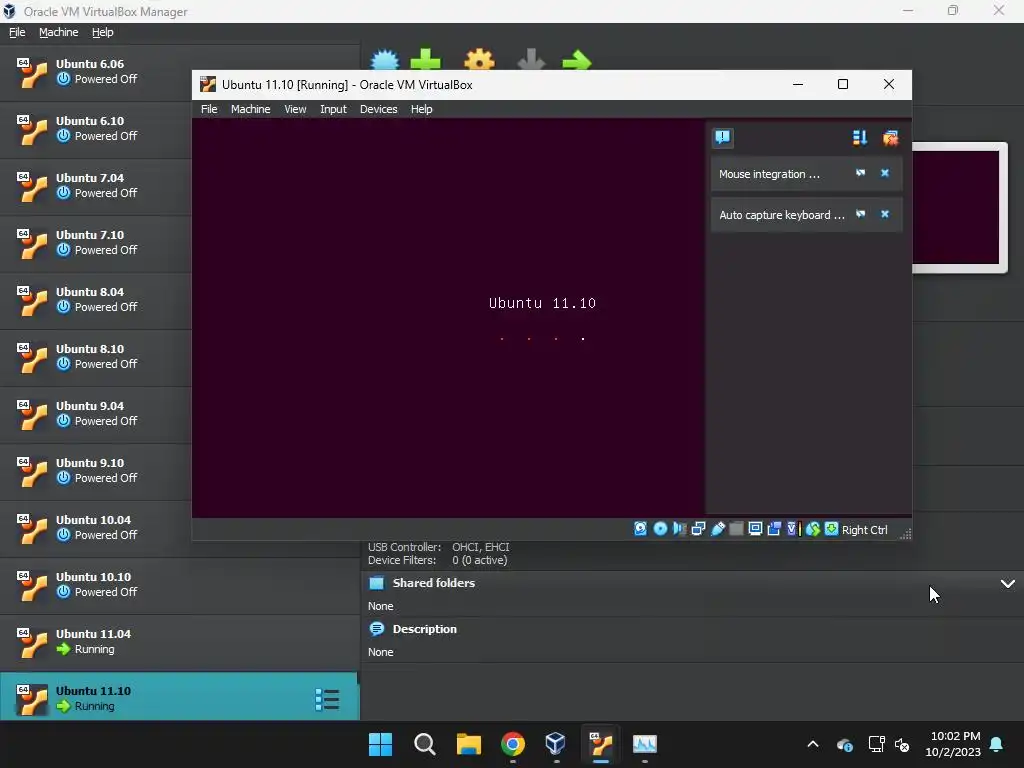Open the Manager Machine menu
Image resolution: width=1024 pixels, height=768 pixels.
click(58, 32)
